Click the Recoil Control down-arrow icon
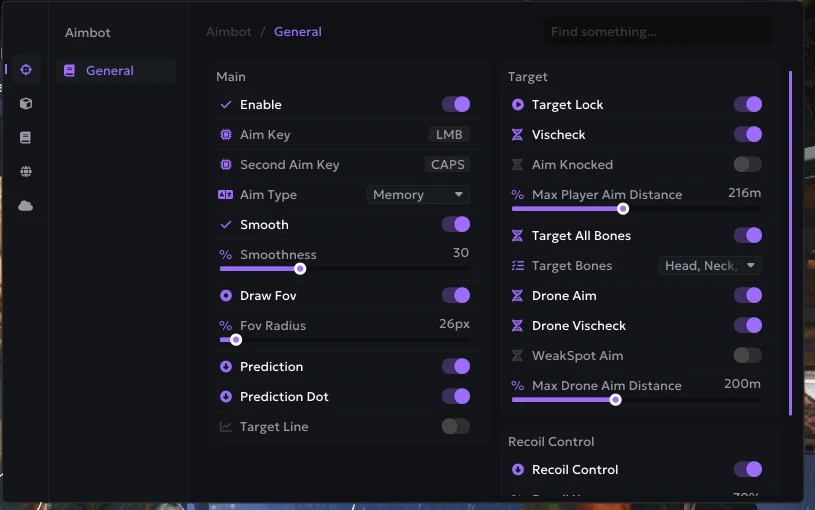This screenshot has width=815, height=510. click(x=517, y=469)
